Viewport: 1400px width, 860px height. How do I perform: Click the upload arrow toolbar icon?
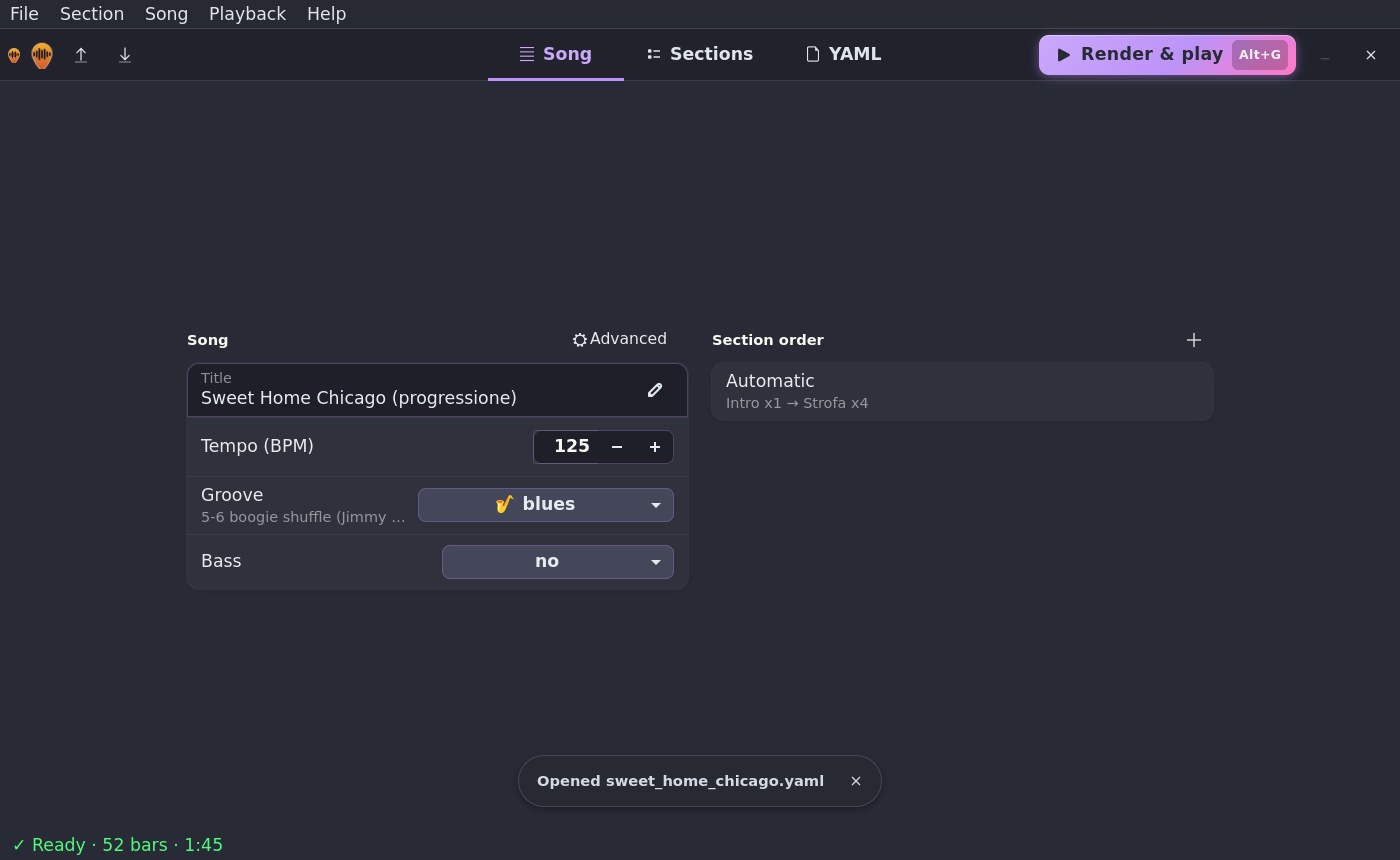click(81, 55)
